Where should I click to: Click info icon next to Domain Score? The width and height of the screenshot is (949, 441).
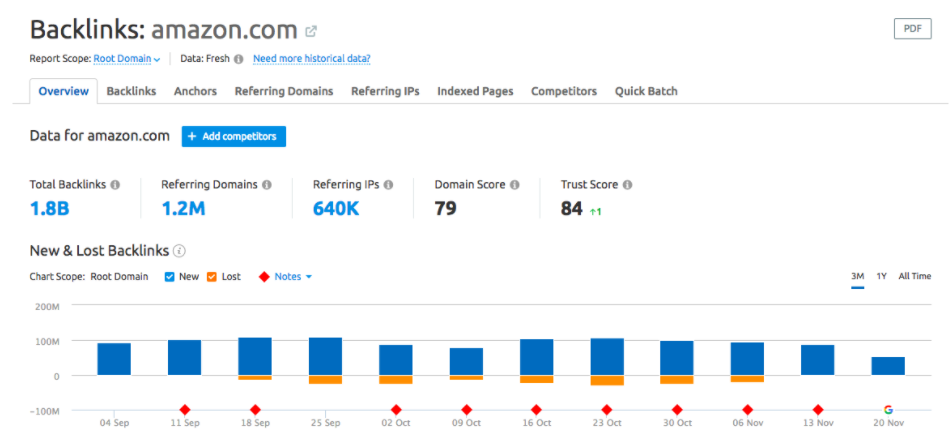point(514,185)
